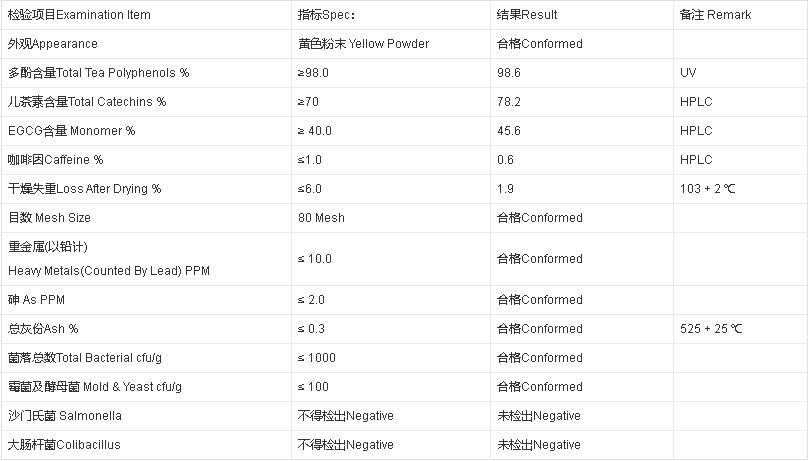Click the UV remark cell

pyautogui.click(x=688, y=73)
